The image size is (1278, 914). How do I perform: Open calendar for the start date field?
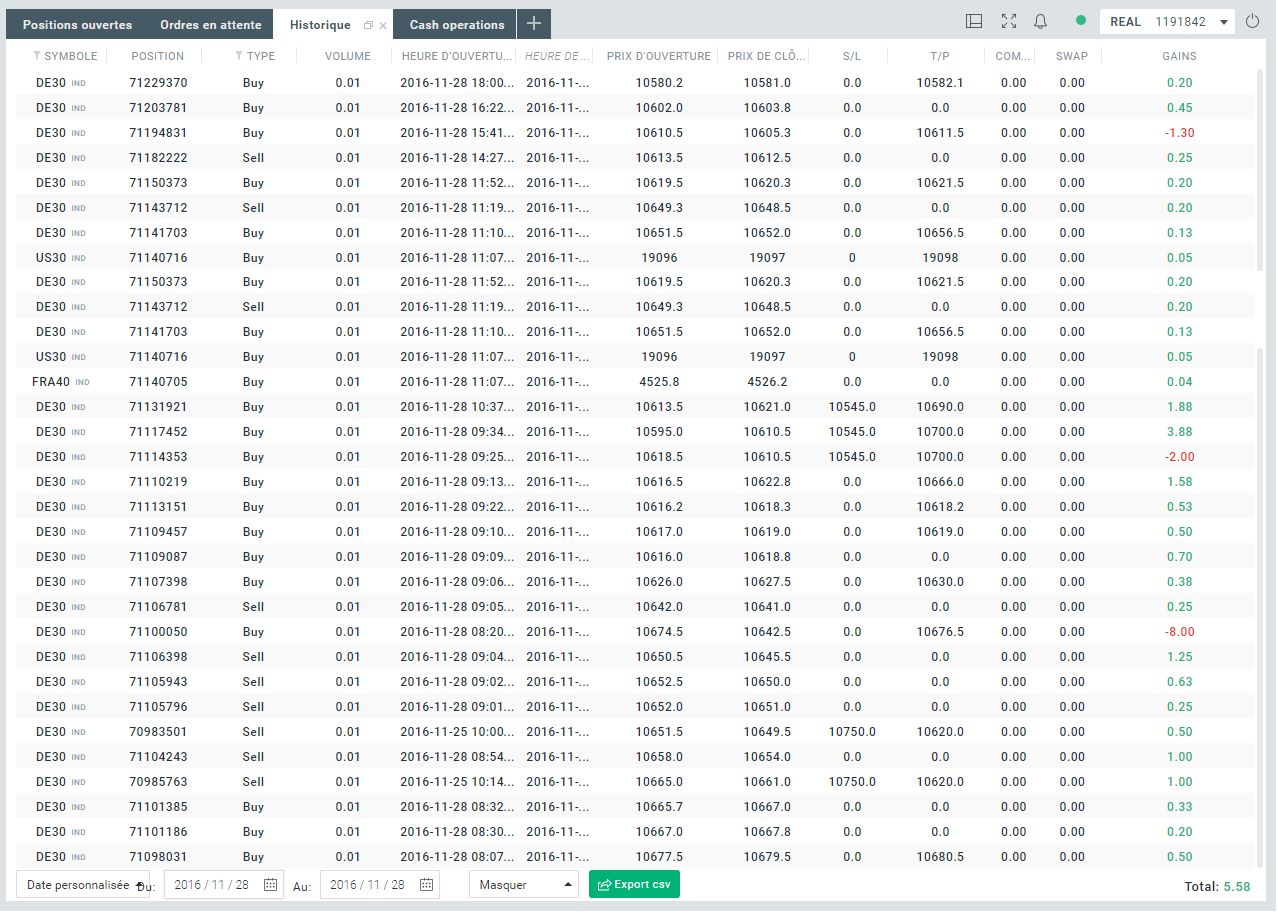click(271, 885)
